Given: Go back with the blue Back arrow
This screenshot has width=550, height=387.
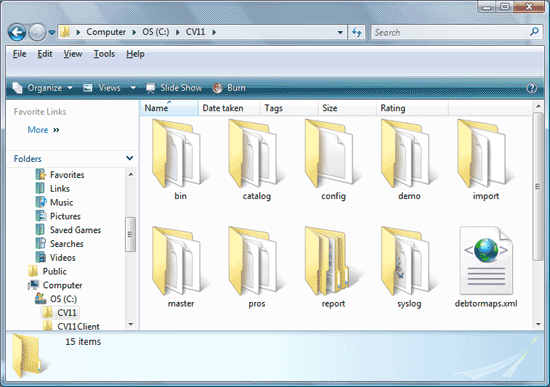Looking at the screenshot, I should (16, 33).
